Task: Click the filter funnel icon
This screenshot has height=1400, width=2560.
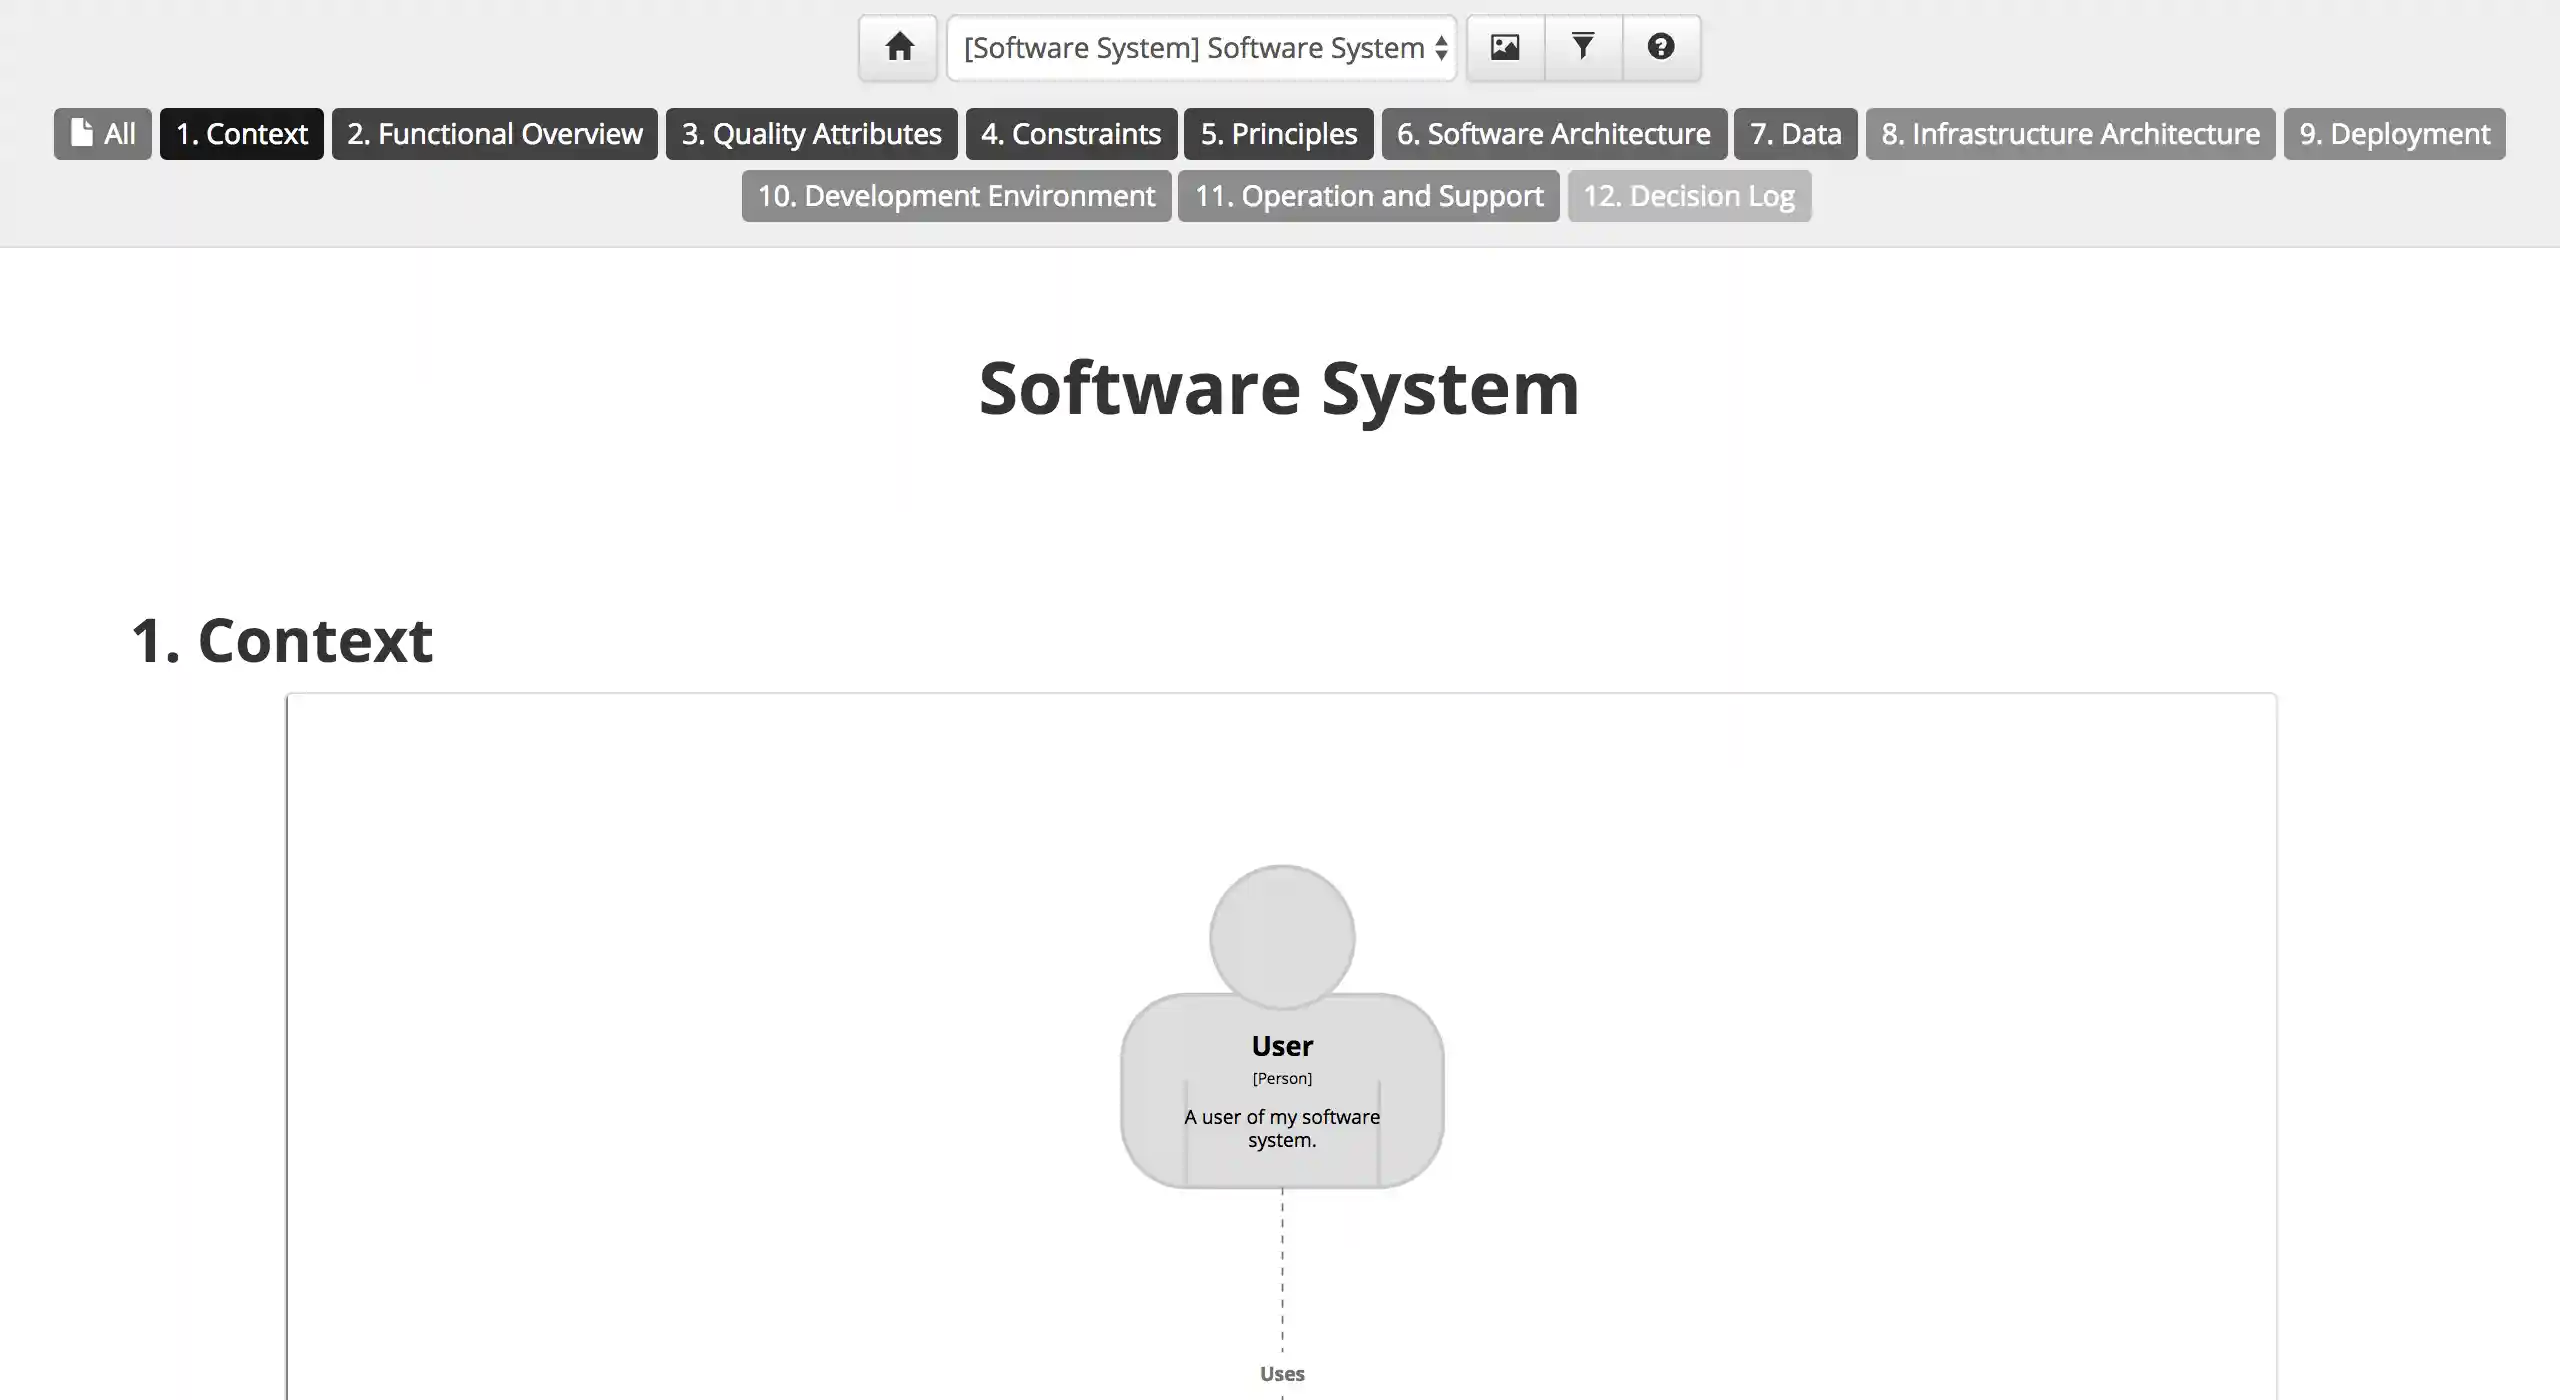Action: click(1583, 47)
